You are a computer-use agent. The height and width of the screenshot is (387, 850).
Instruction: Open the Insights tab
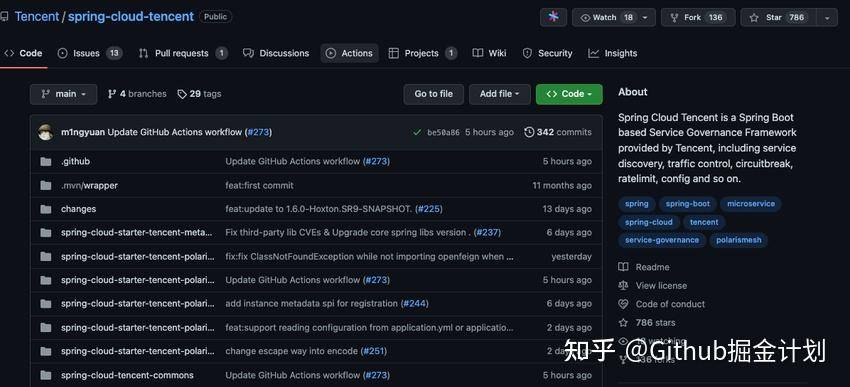[613, 53]
